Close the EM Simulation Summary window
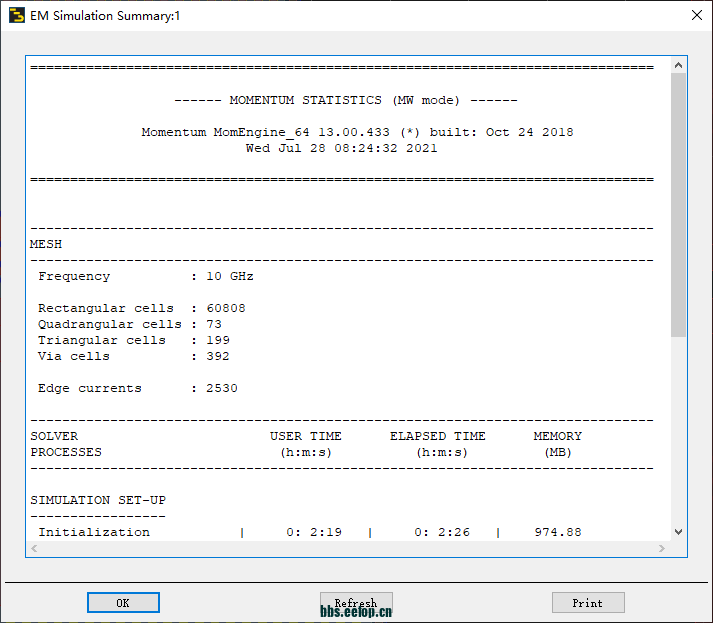The width and height of the screenshot is (713, 623). point(696,15)
